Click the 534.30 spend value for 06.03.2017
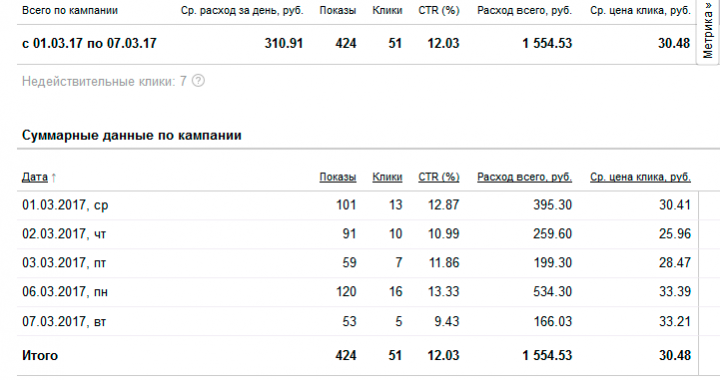Screen dimensions: 720x380 point(552,292)
